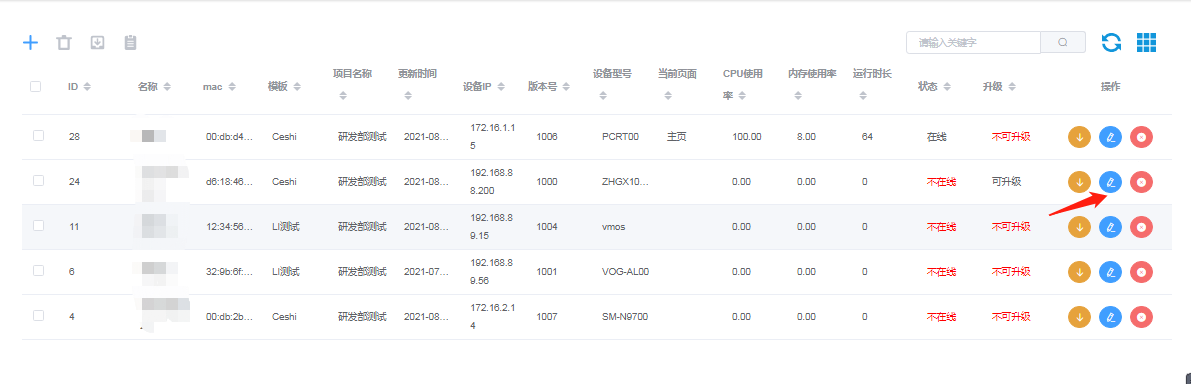1191x384 pixels.
Task: Sort by the ID column arrows
Action: point(87,87)
